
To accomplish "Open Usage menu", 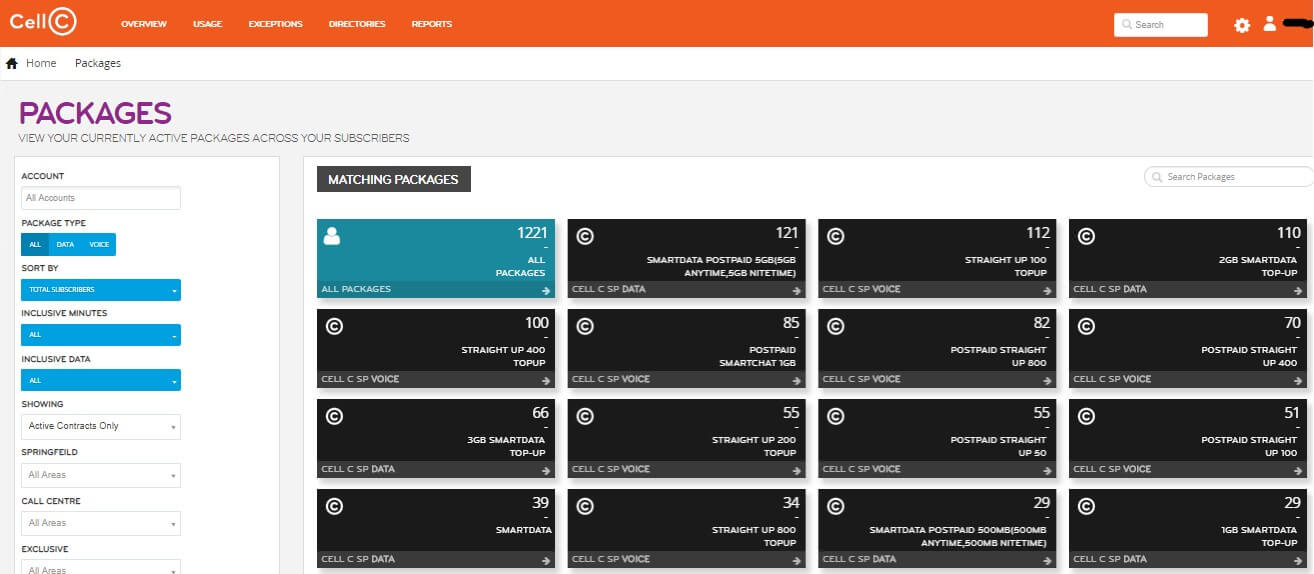I will (x=208, y=24).
